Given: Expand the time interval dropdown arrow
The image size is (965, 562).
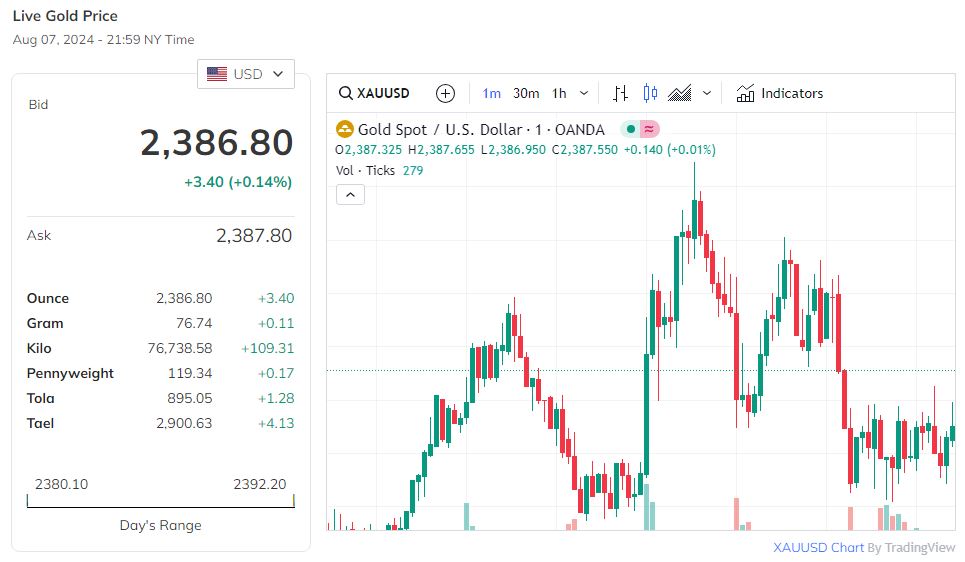Looking at the screenshot, I should [x=584, y=93].
